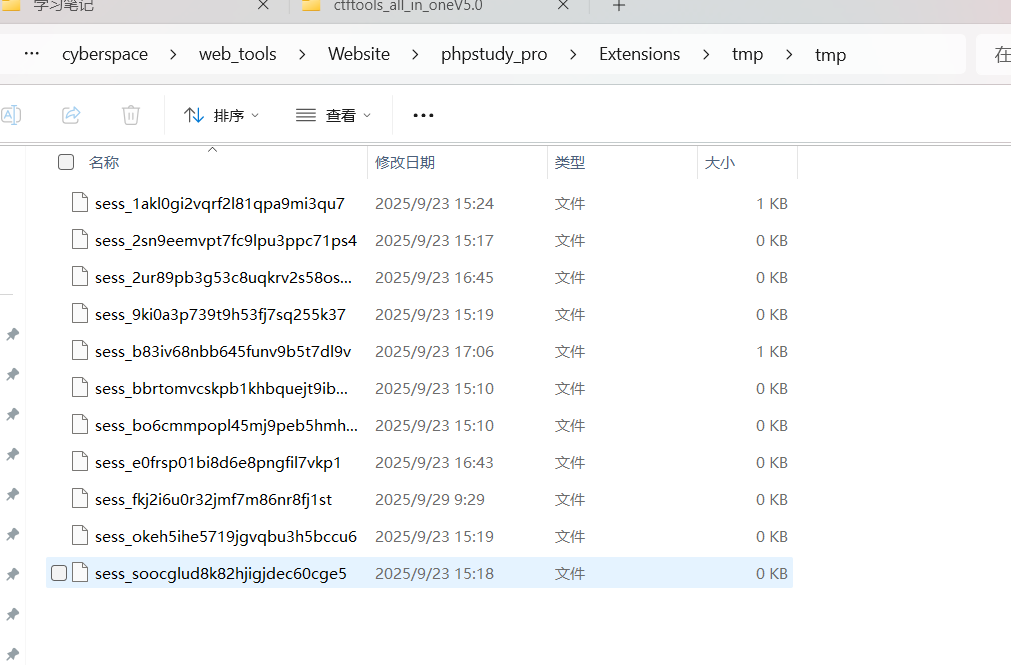Click the Delete trash can icon
The height and width of the screenshot is (665, 1011).
click(131, 115)
